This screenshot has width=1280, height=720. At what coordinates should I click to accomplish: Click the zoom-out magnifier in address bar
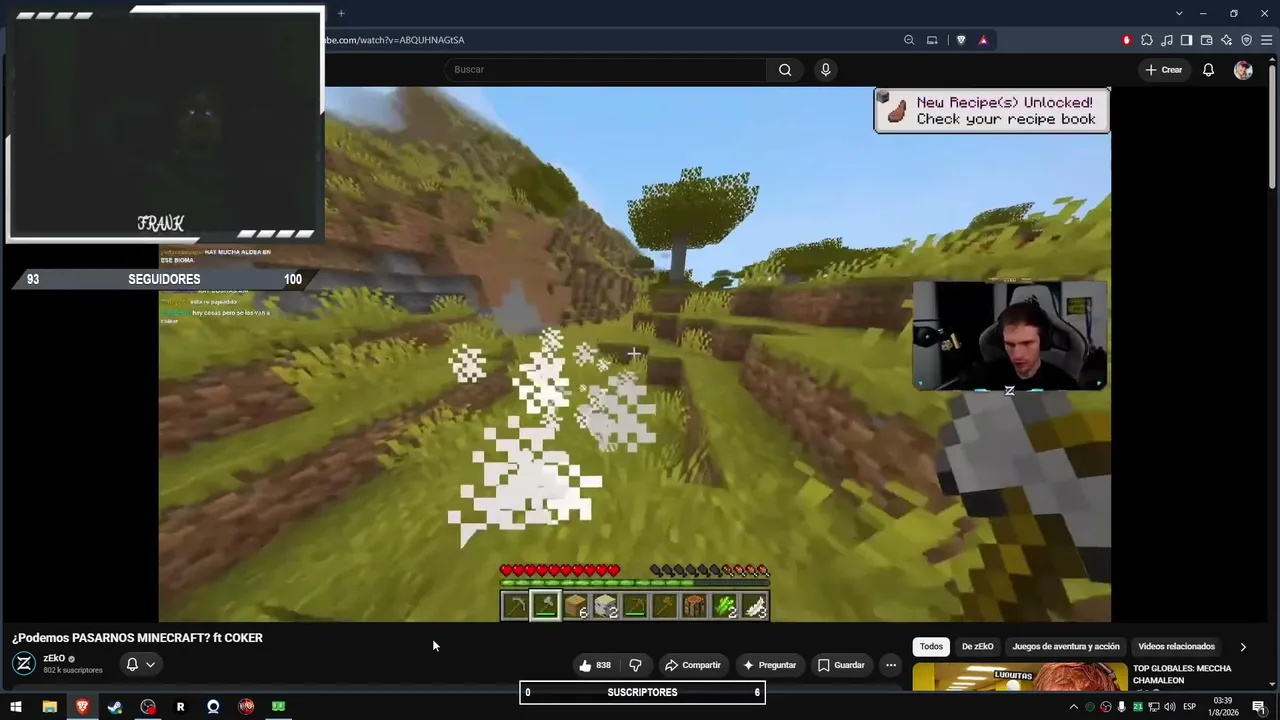[909, 40]
